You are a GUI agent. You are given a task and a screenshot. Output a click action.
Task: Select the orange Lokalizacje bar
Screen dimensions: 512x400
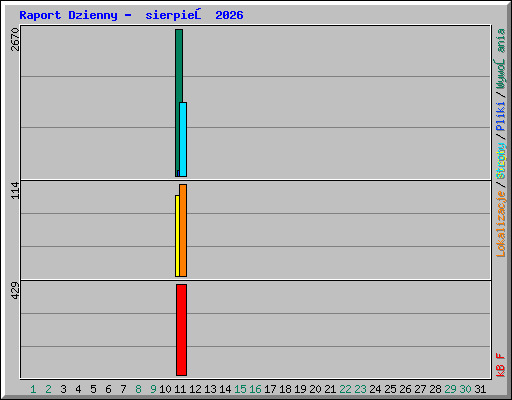(x=183, y=230)
